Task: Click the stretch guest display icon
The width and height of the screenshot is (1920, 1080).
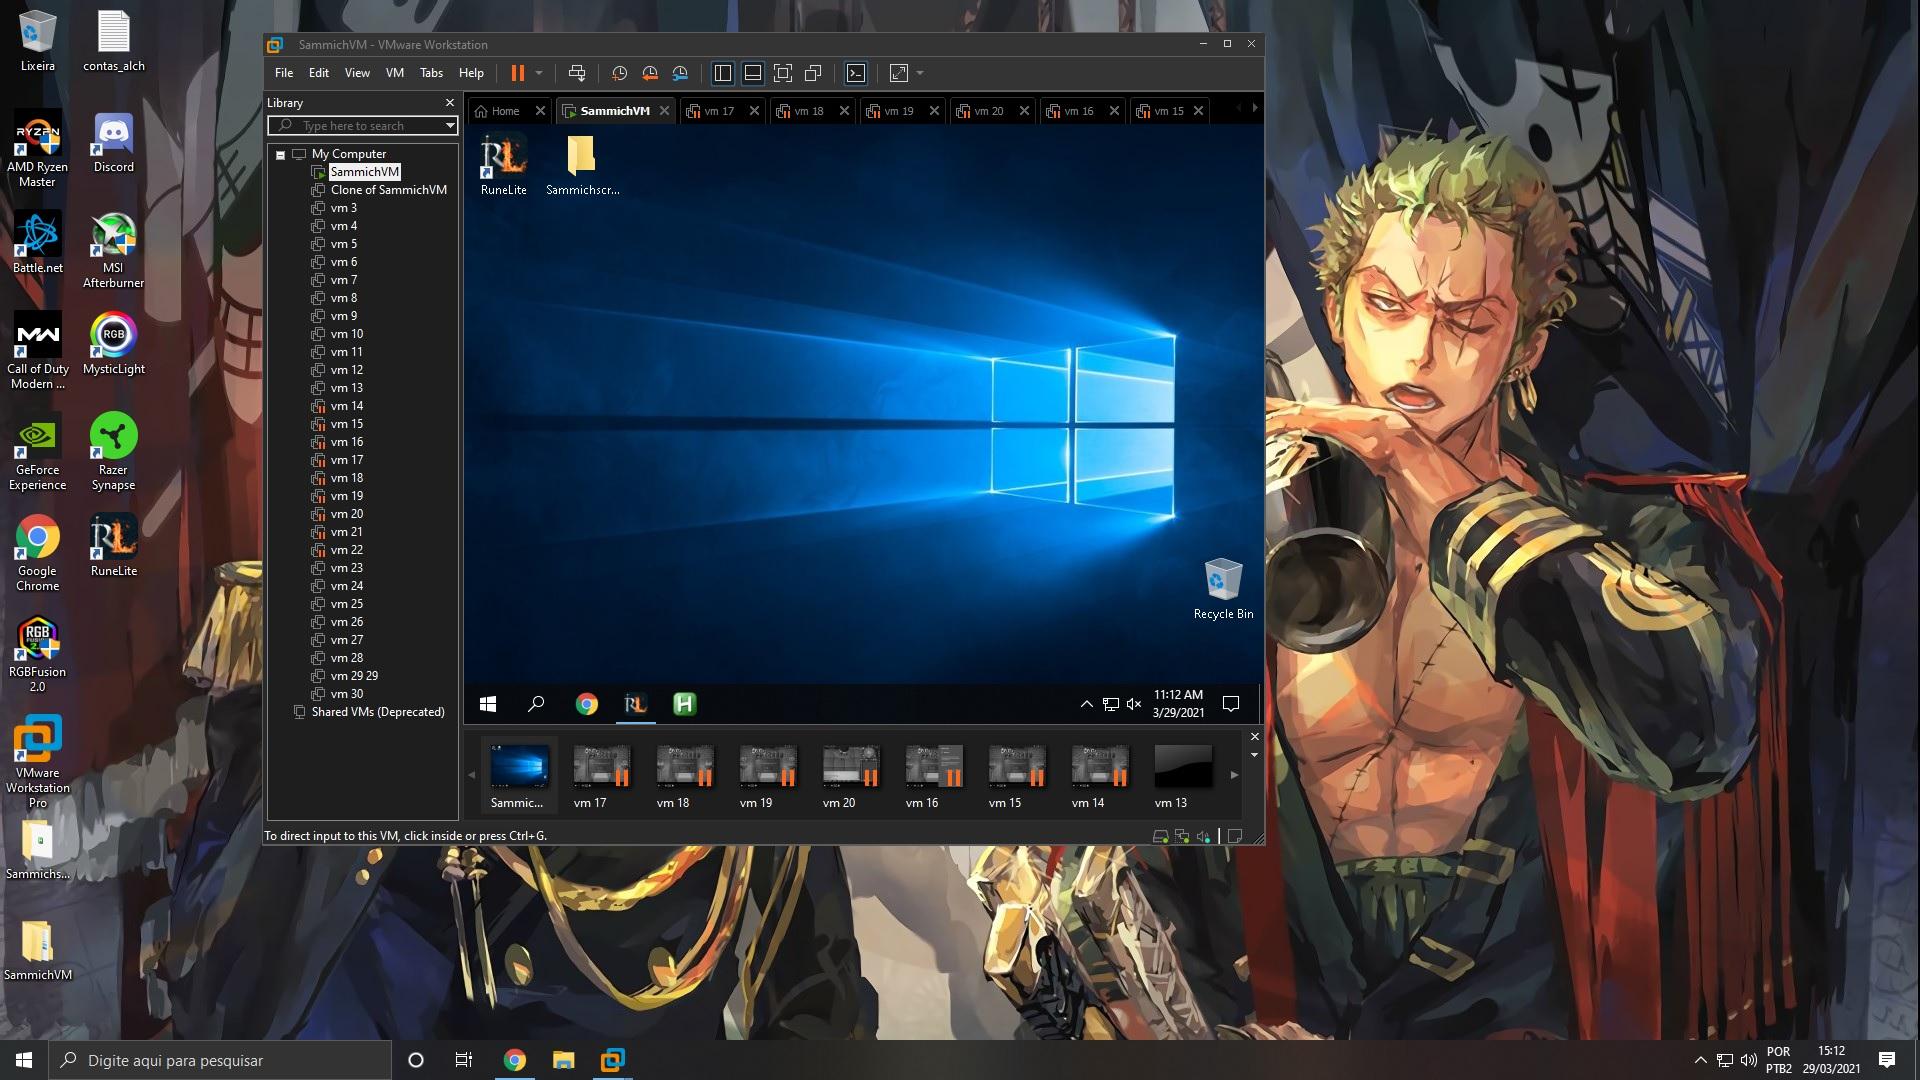Action: pos(899,73)
